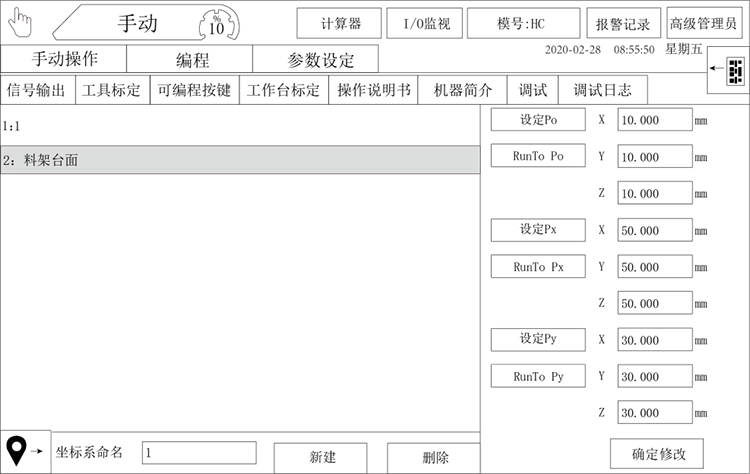
Task: Open the 工具标定 sub-tab
Action: click(111, 90)
